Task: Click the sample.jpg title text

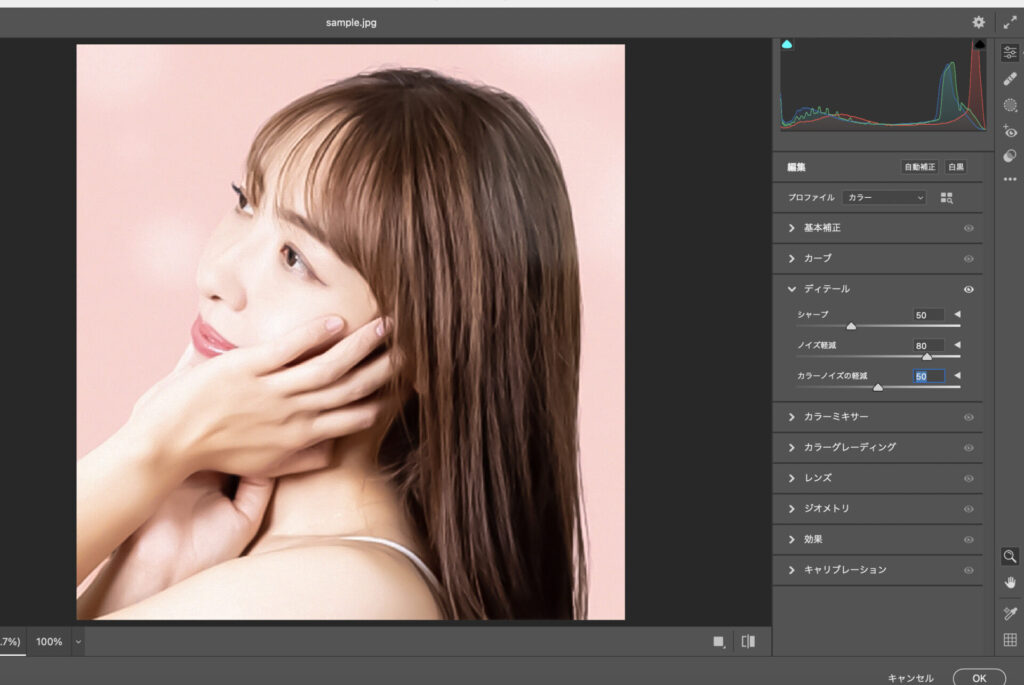Action: pyautogui.click(x=351, y=22)
